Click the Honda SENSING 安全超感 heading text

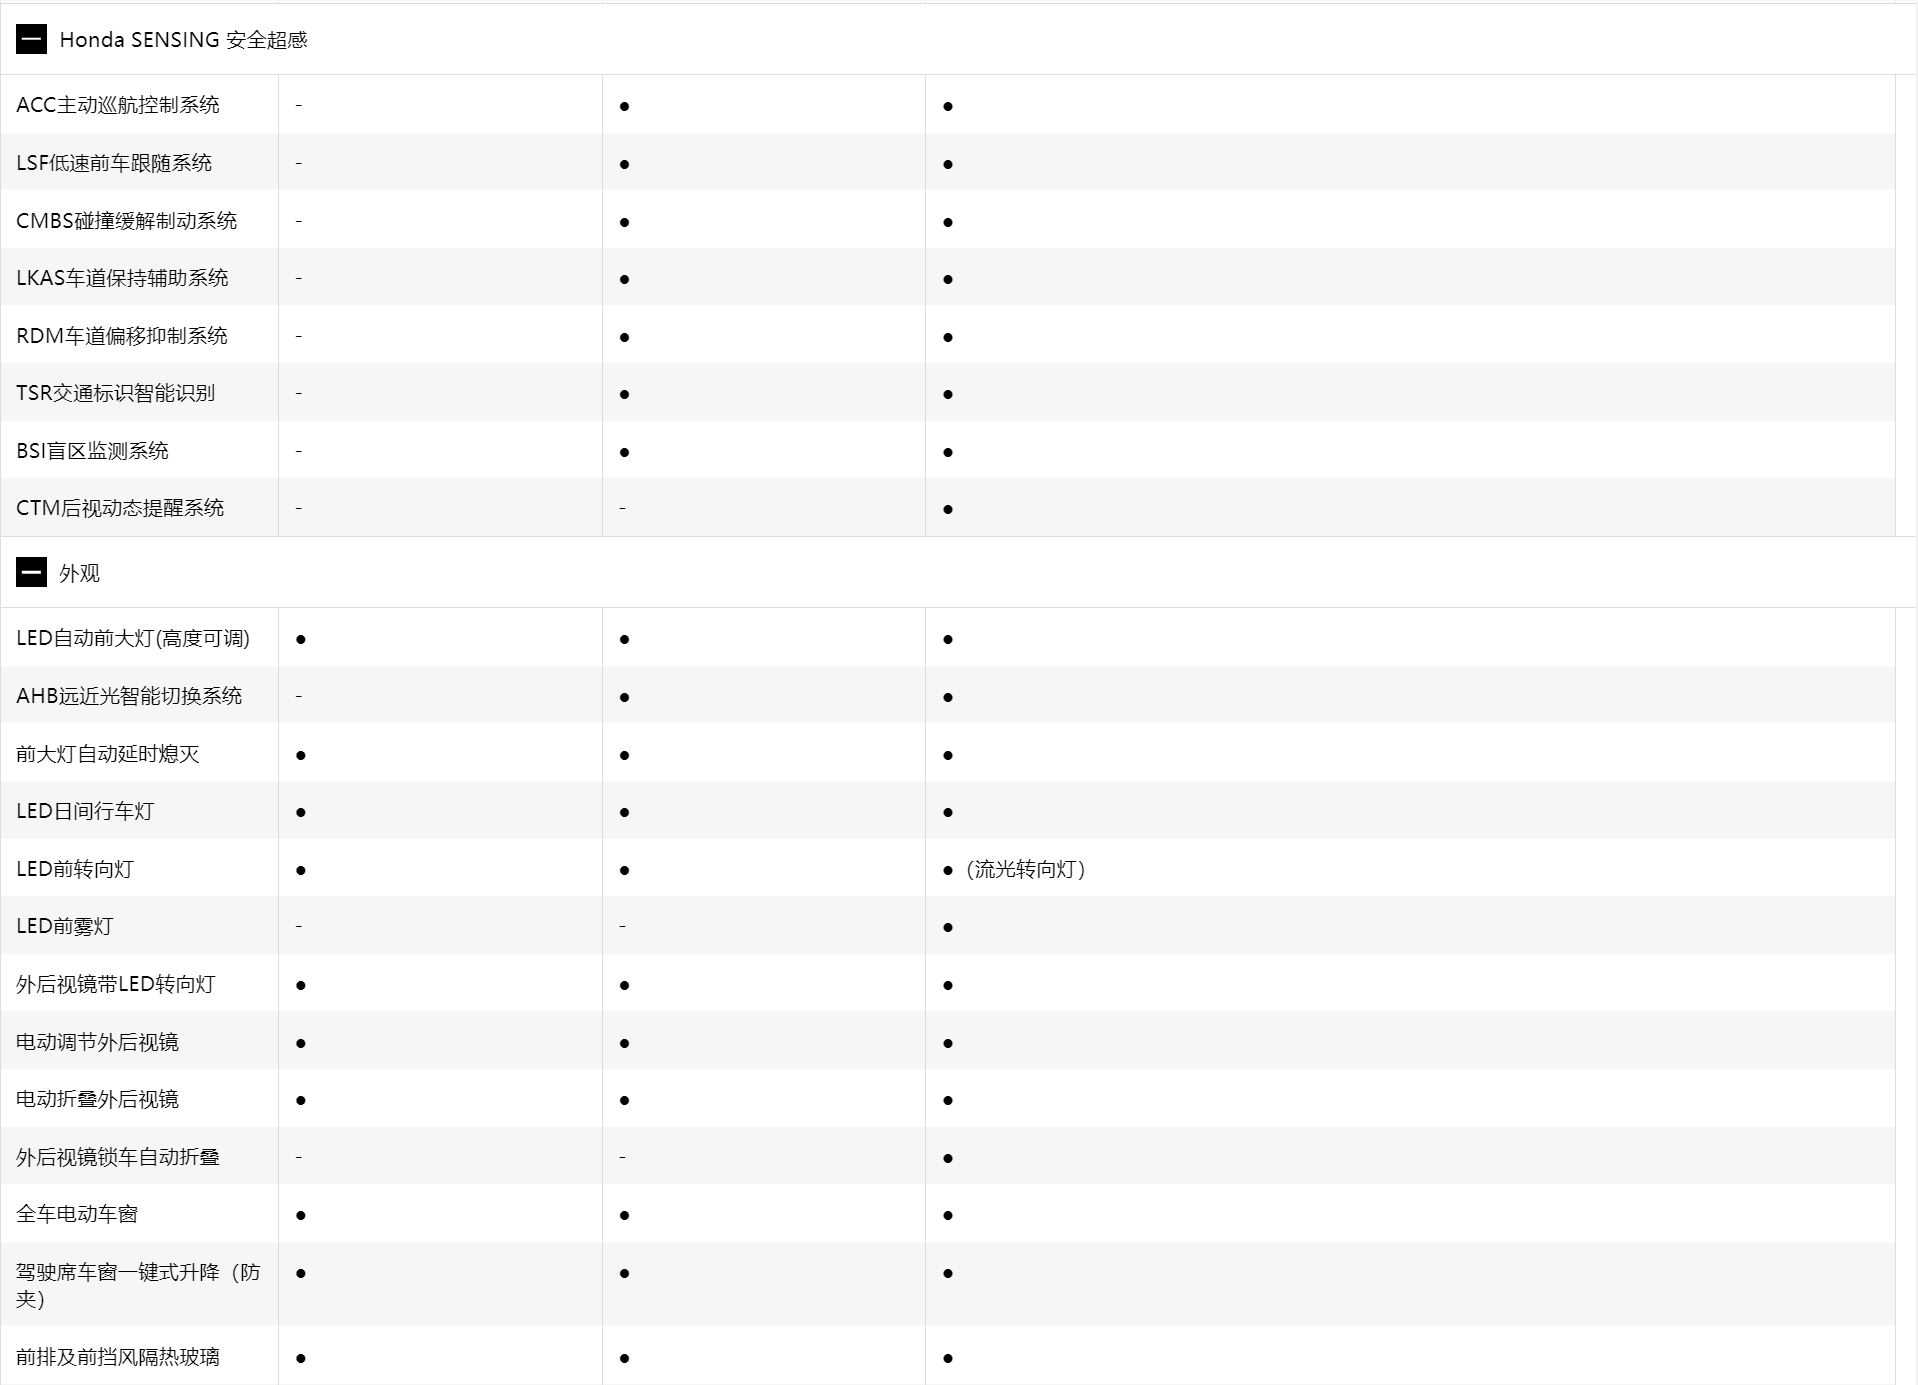[x=183, y=40]
